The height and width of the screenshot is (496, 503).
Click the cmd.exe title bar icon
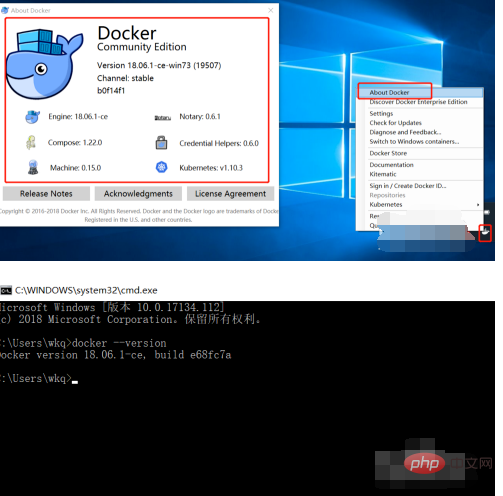[x=6, y=291]
